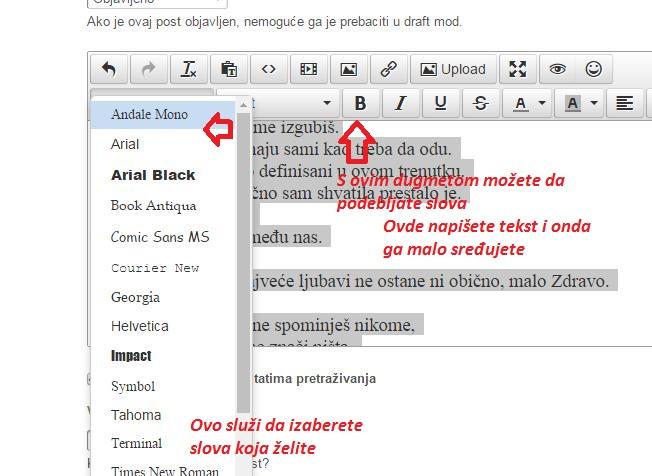
Task: Open the emoticons smiley icon
Action: 594,69
